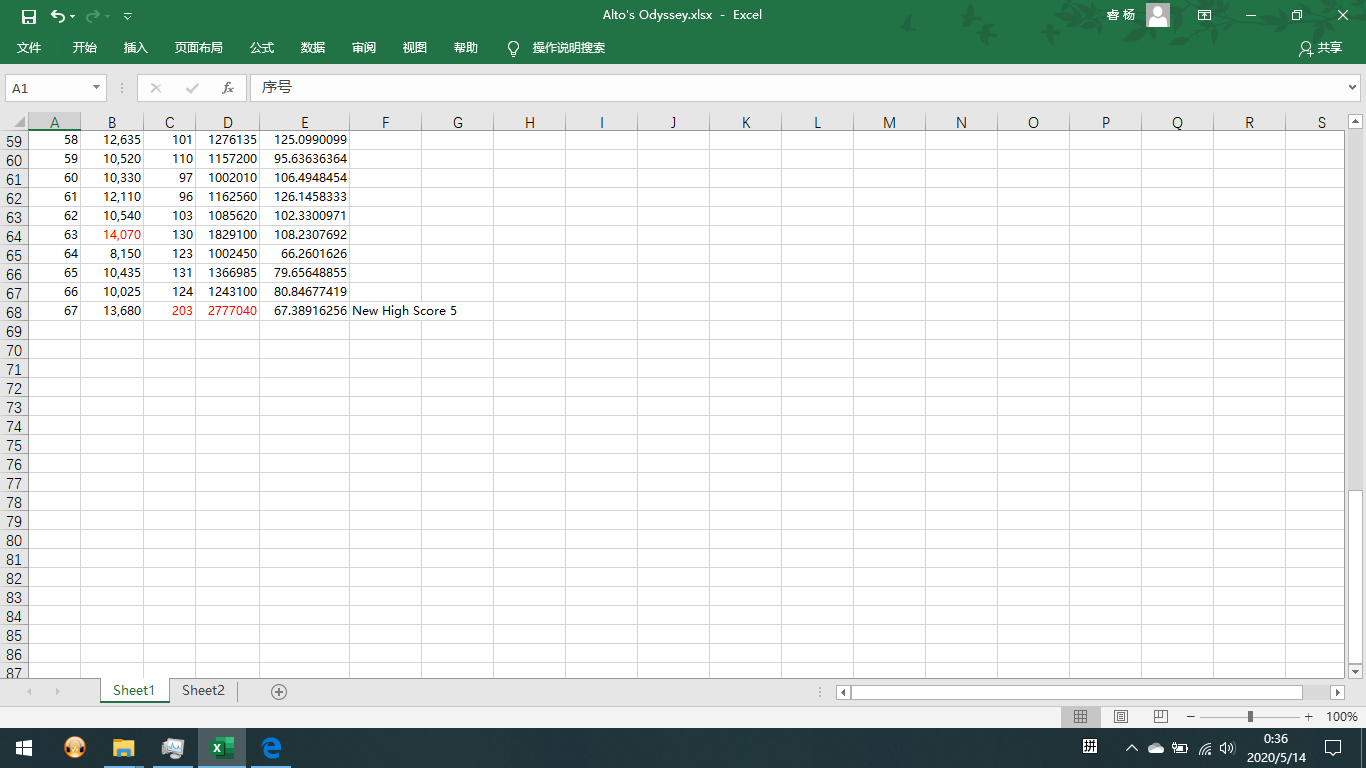Viewport: 1366px width, 768px height.
Task: Switch to the Sheet2 tab
Action: click(x=203, y=691)
